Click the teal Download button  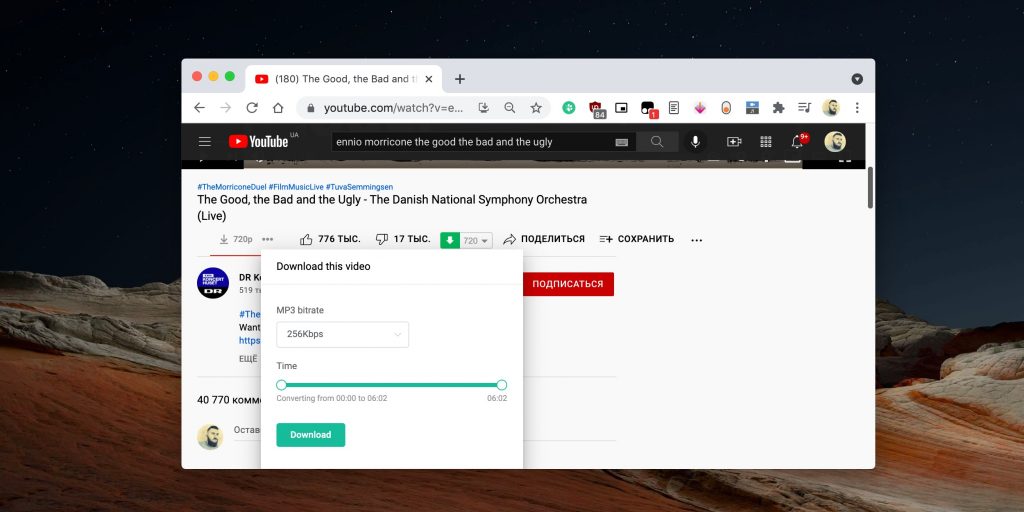pyautogui.click(x=311, y=435)
